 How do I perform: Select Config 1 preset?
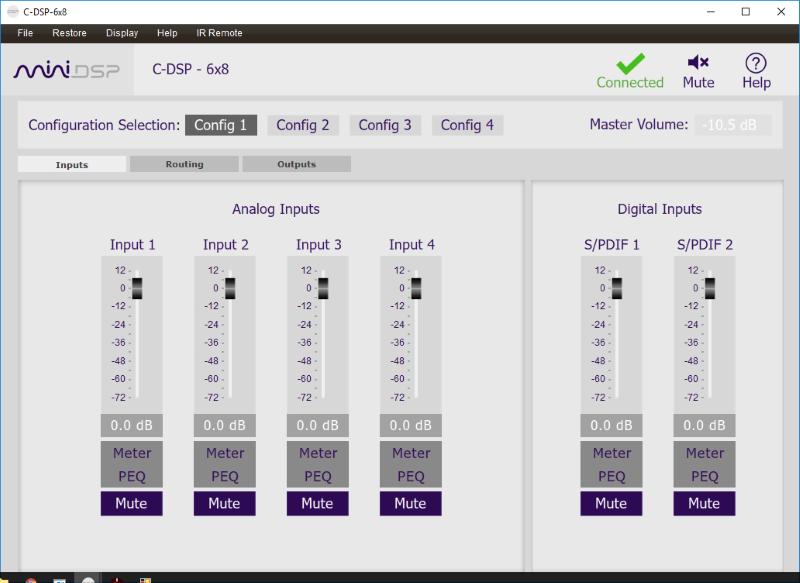(221, 125)
